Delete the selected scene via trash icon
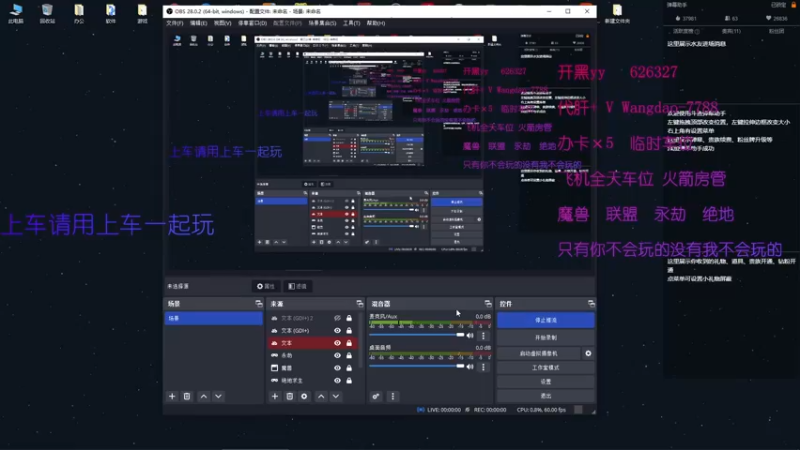This screenshot has width=800, height=450. click(x=187, y=396)
